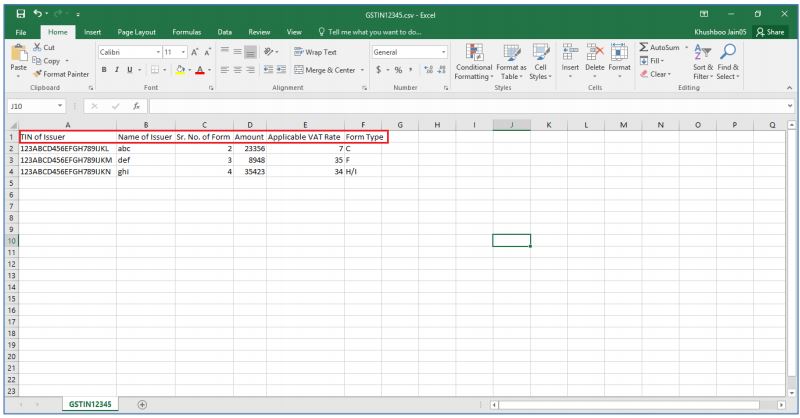Apply Comma Style format
The height and width of the screenshot is (418, 800).
(410, 69)
